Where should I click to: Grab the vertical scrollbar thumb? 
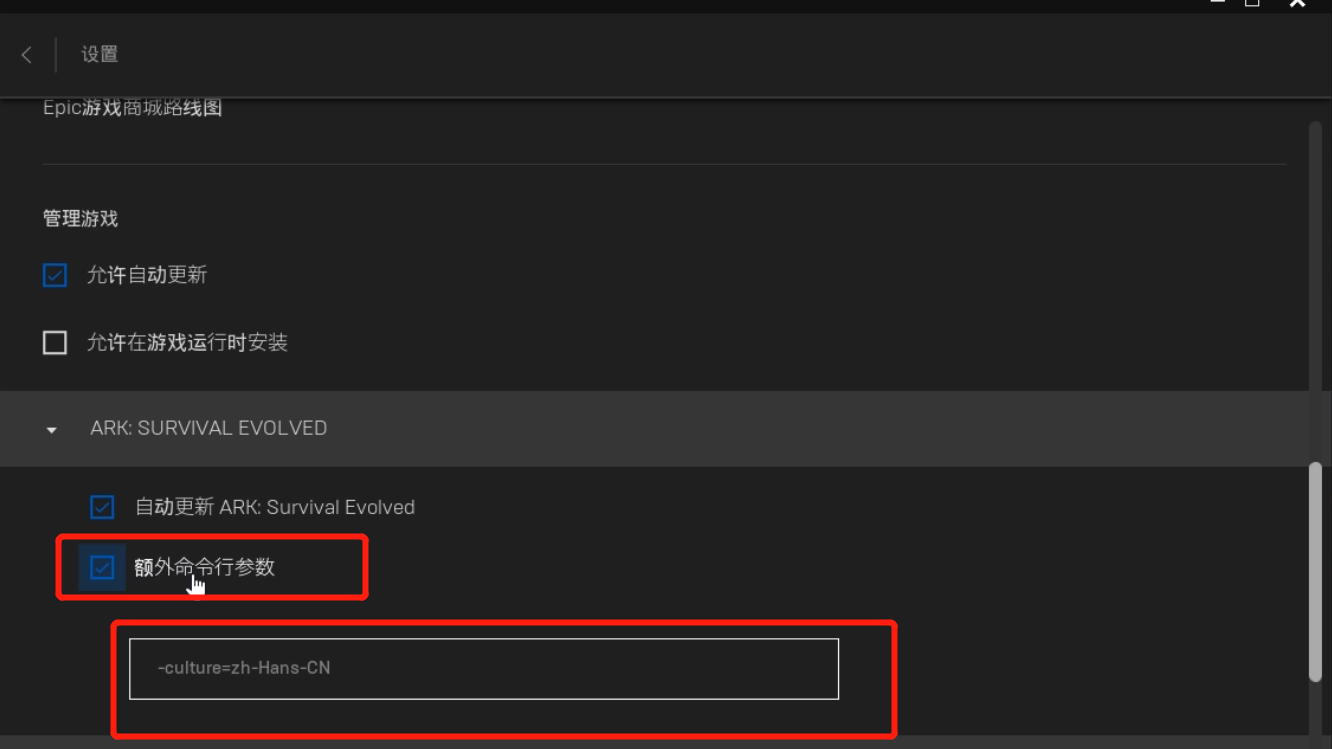1316,571
